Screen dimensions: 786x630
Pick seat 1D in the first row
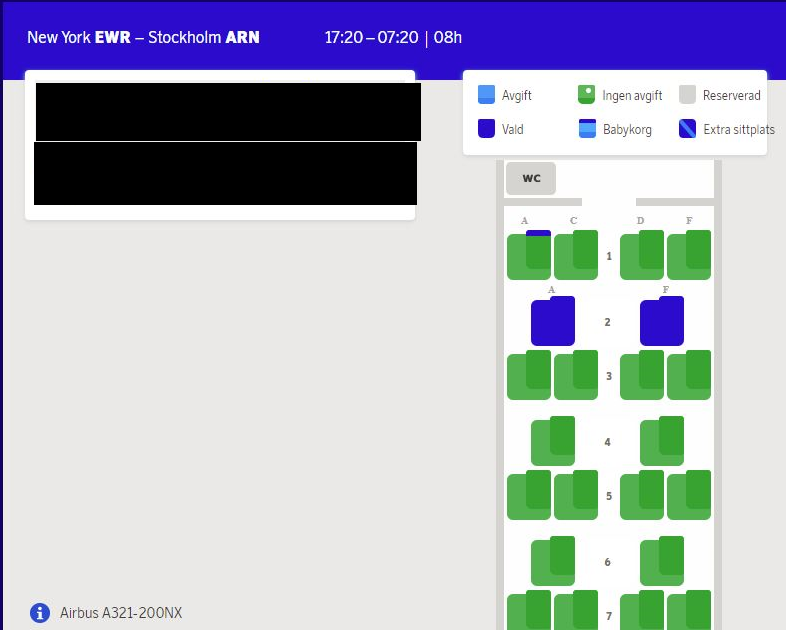point(642,256)
